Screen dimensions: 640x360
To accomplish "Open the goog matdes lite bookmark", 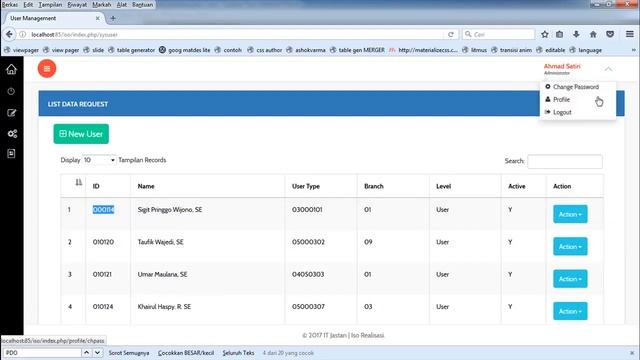I will click(x=184, y=50).
